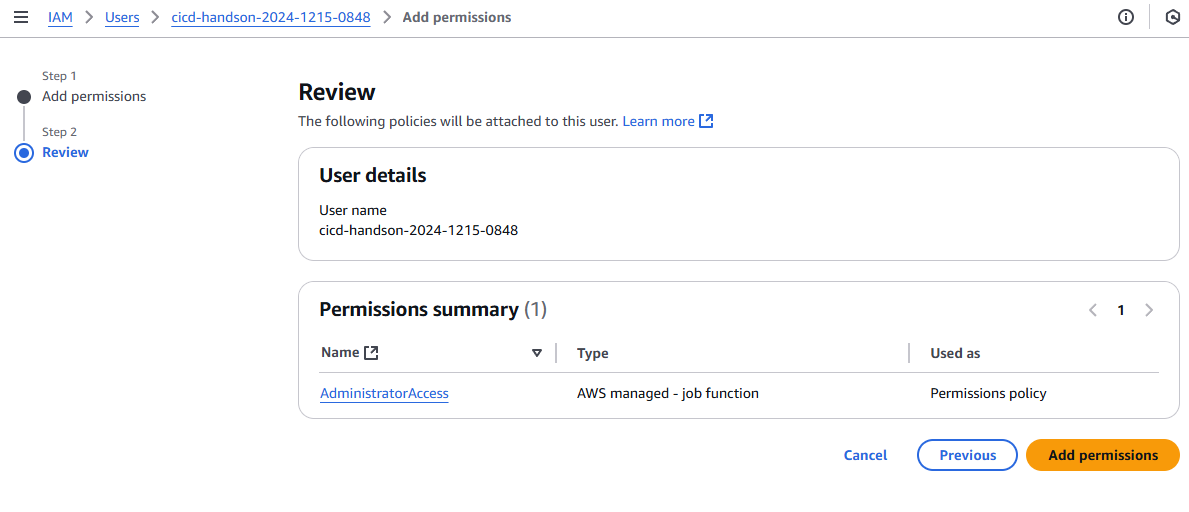Go to next page of permissions summary
Image resolution: width=1189 pixels, height=512 pixels.
click(1149, 310)
